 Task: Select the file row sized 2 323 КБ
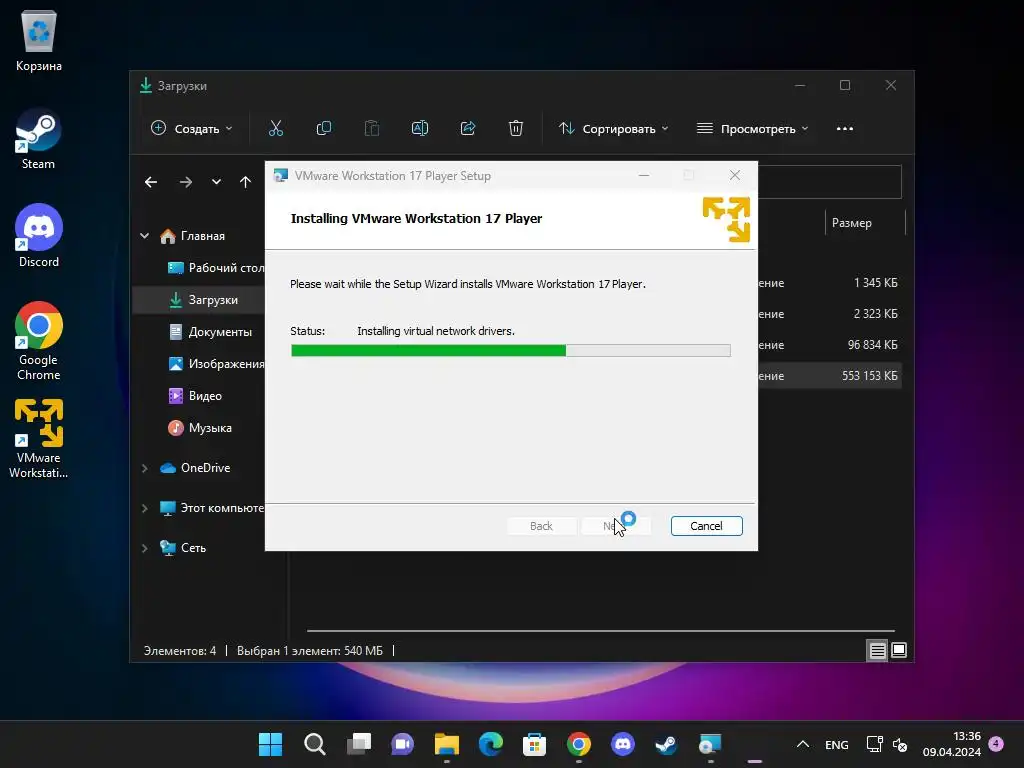[x=829, y=313]
